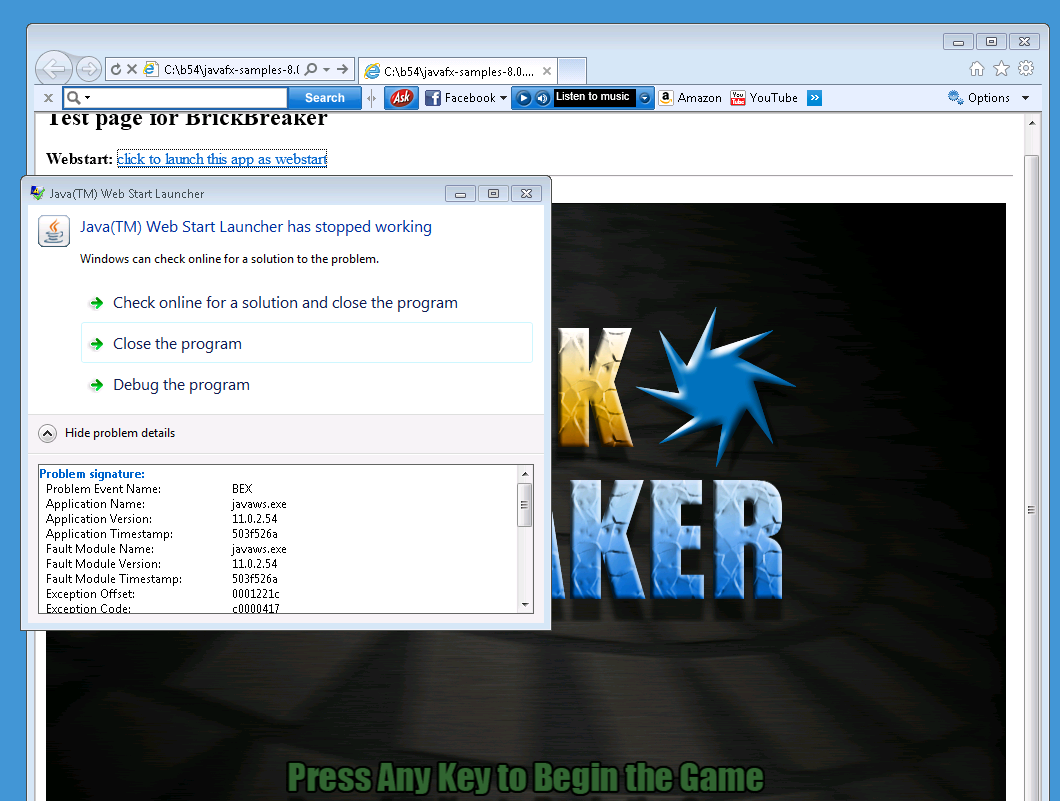Open YouTube toolbar shortcut

tap(764, 98)
